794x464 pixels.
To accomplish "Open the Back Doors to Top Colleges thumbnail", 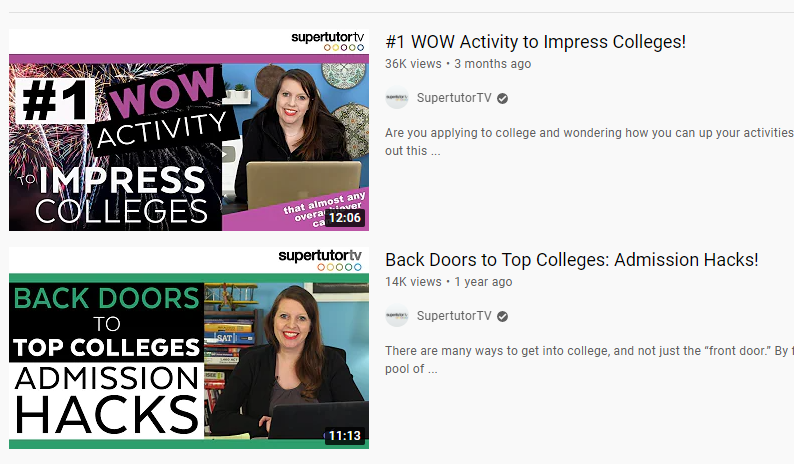I will point(189,348).
